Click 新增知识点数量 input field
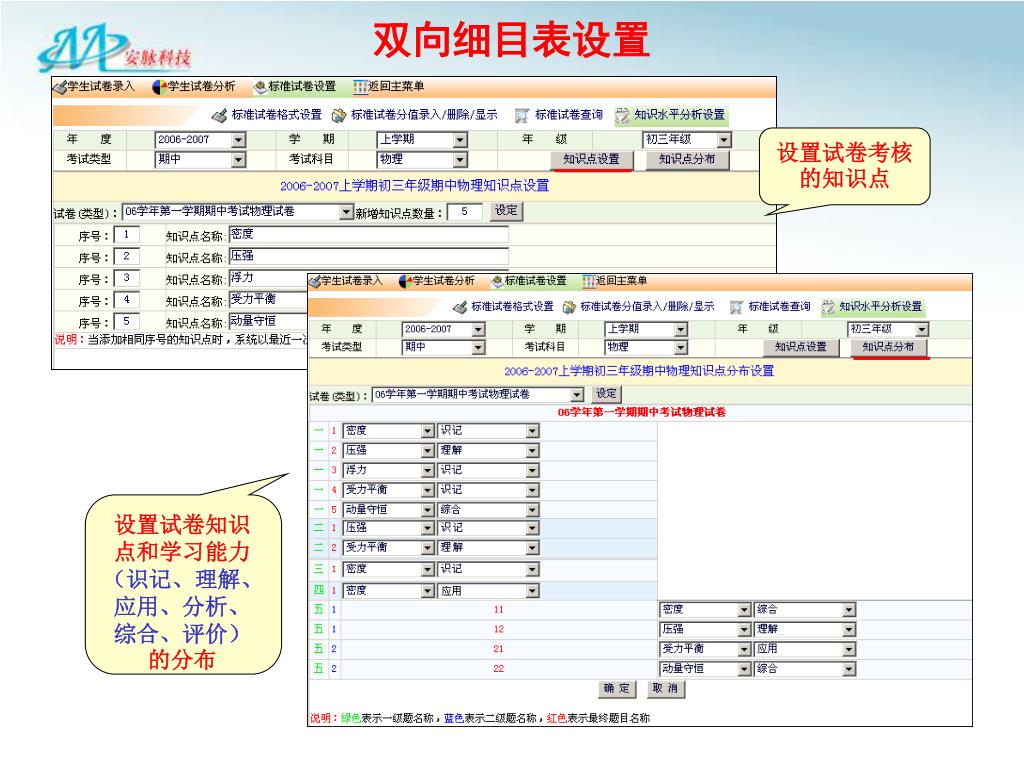 point(465,212)
